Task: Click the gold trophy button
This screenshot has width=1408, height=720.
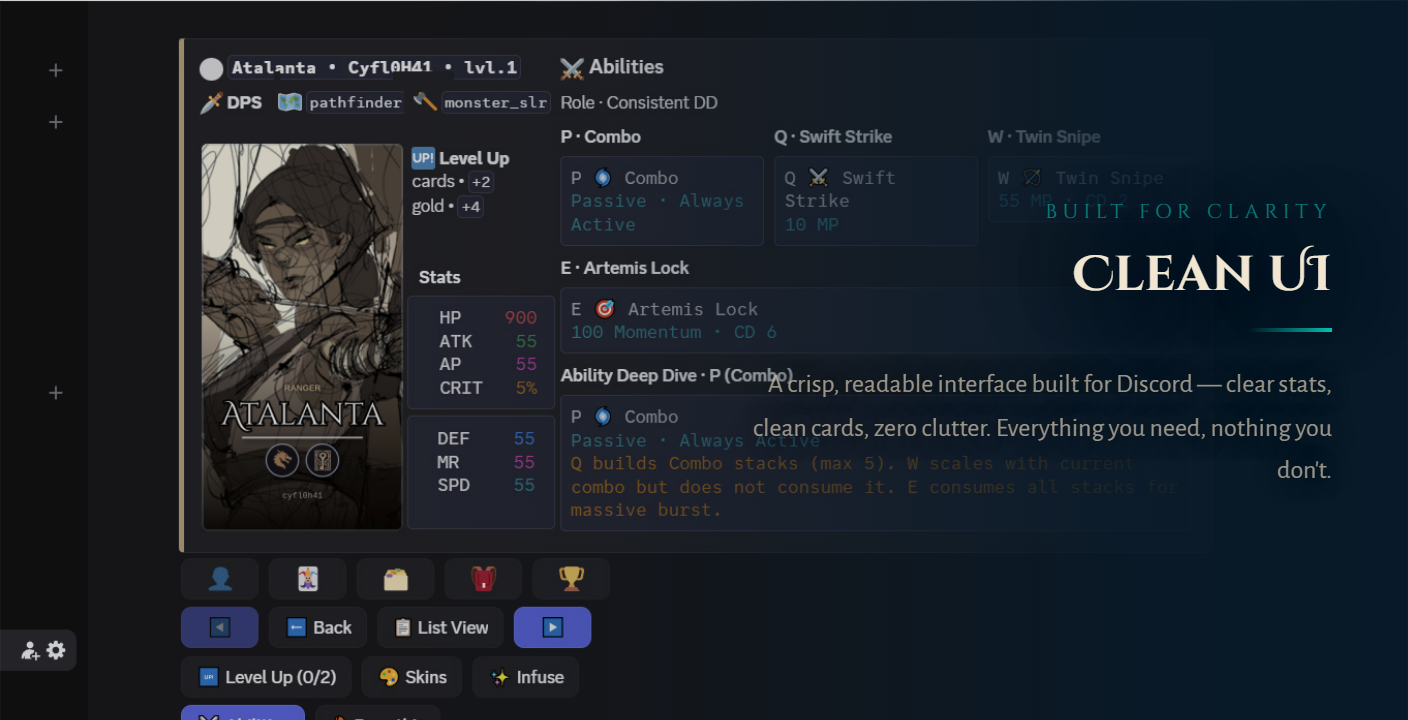Action: click(x=571, y=579)
